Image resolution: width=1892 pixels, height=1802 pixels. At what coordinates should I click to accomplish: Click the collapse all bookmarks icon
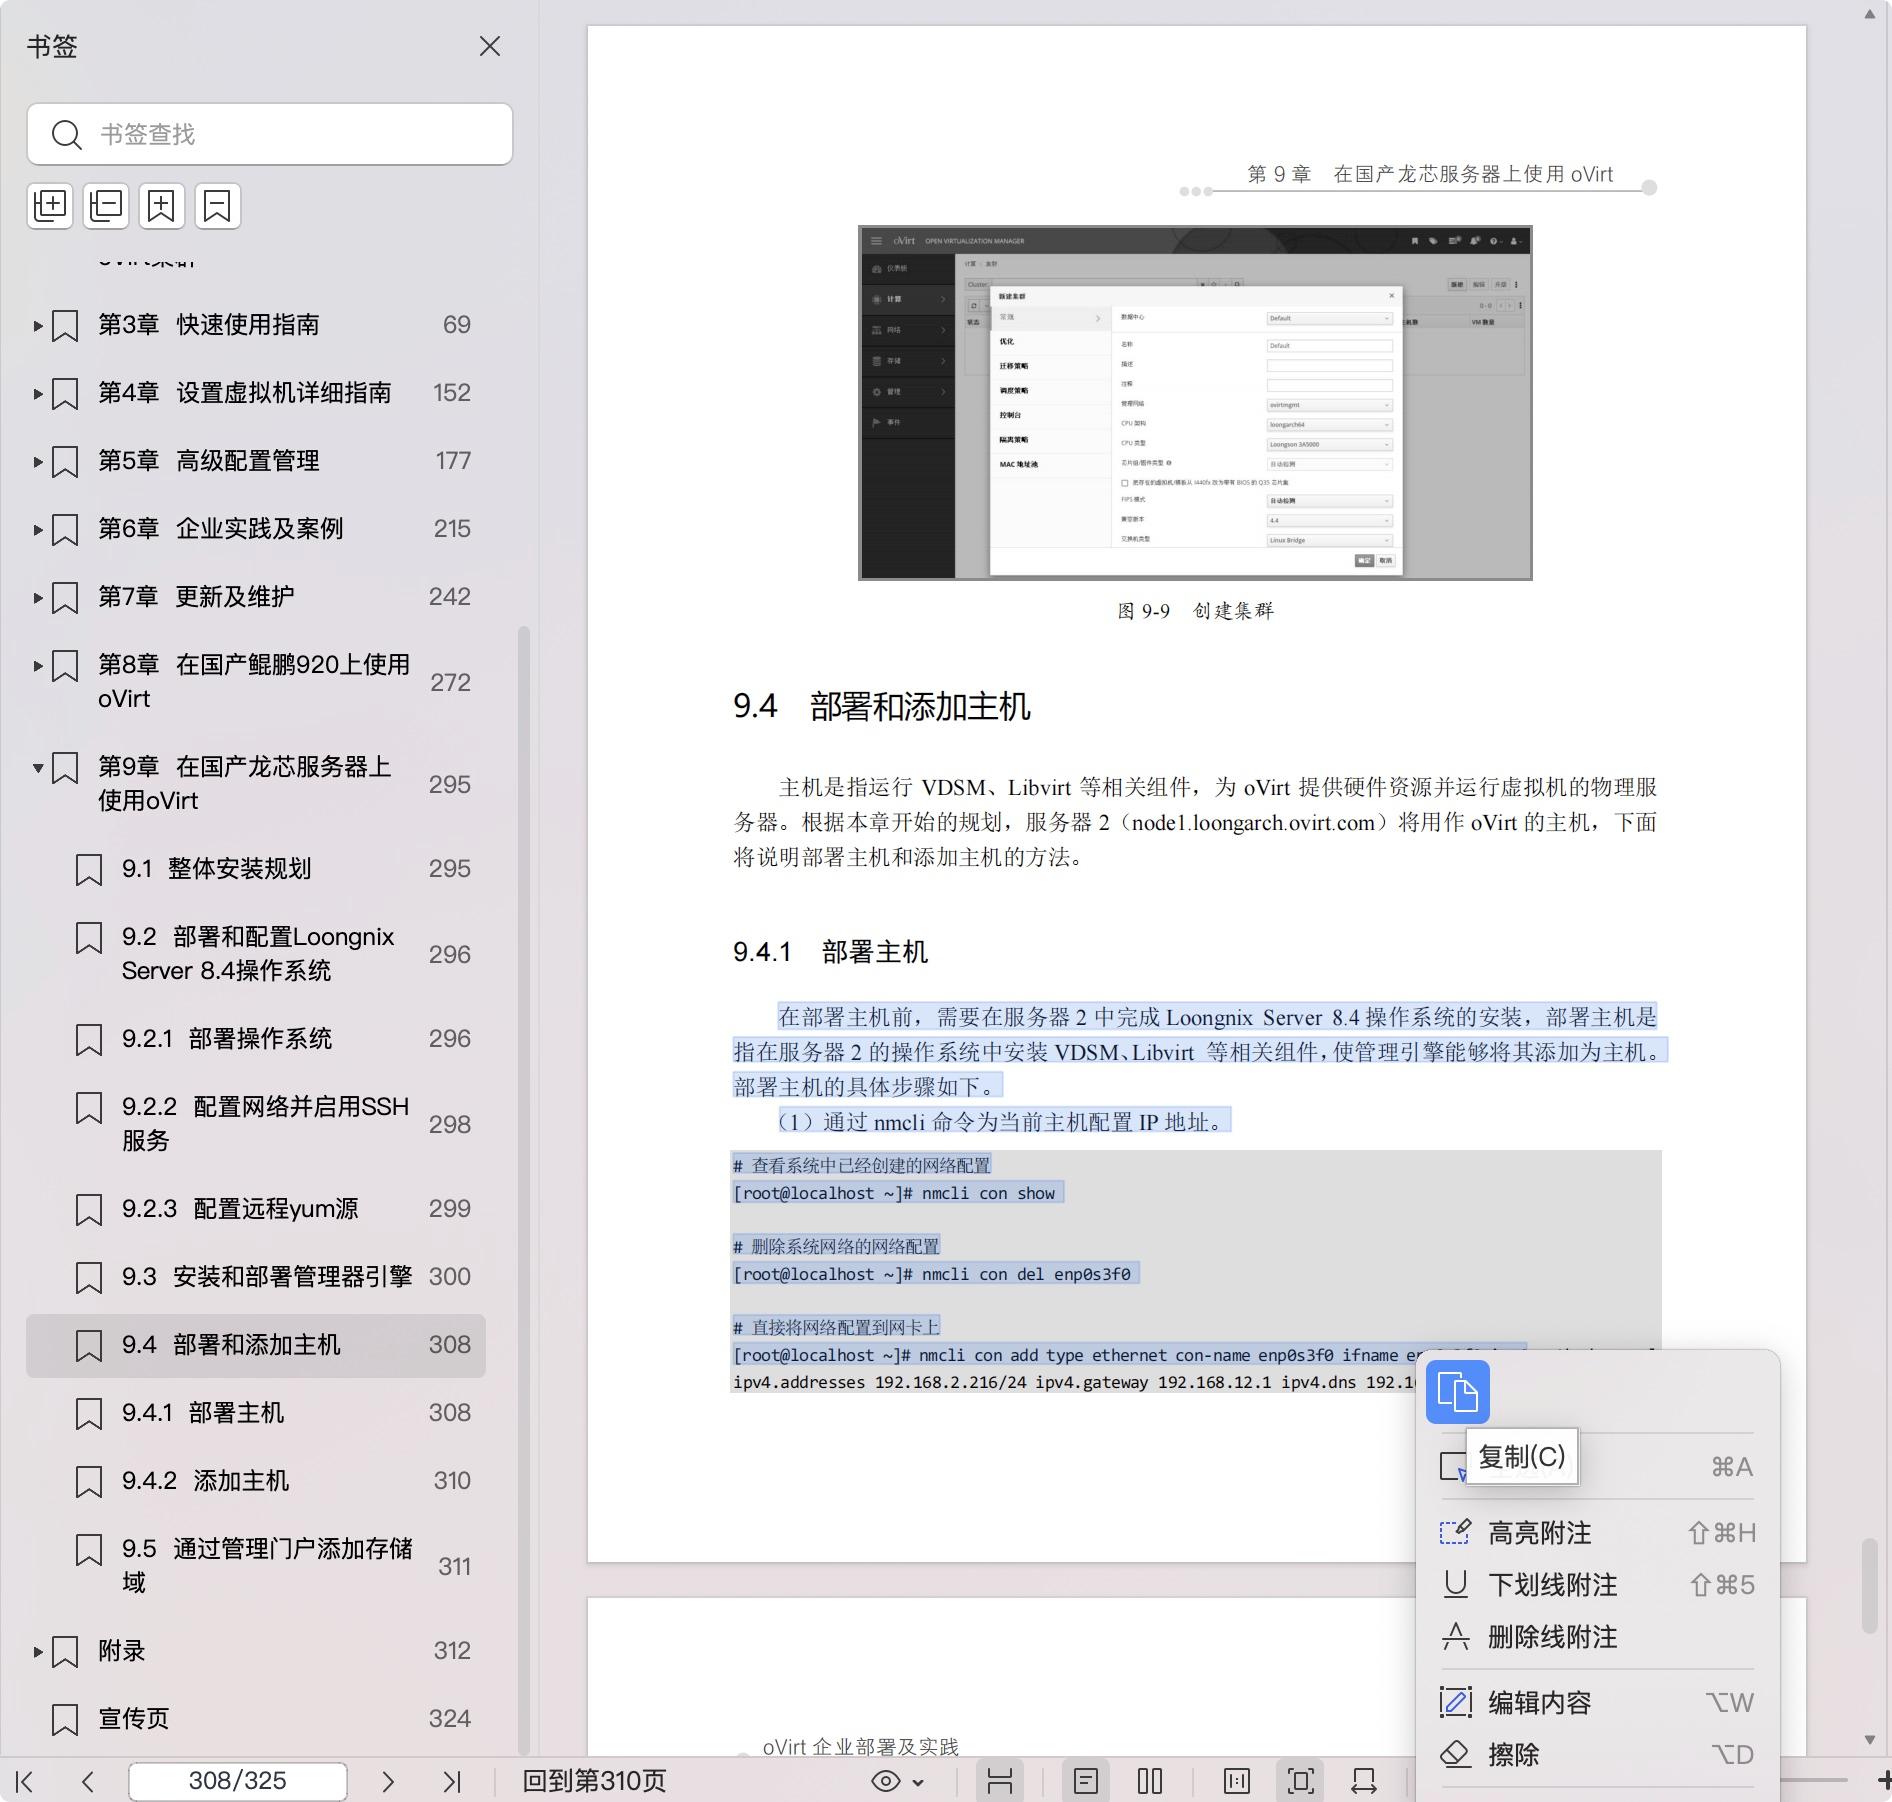click(106, 206)
